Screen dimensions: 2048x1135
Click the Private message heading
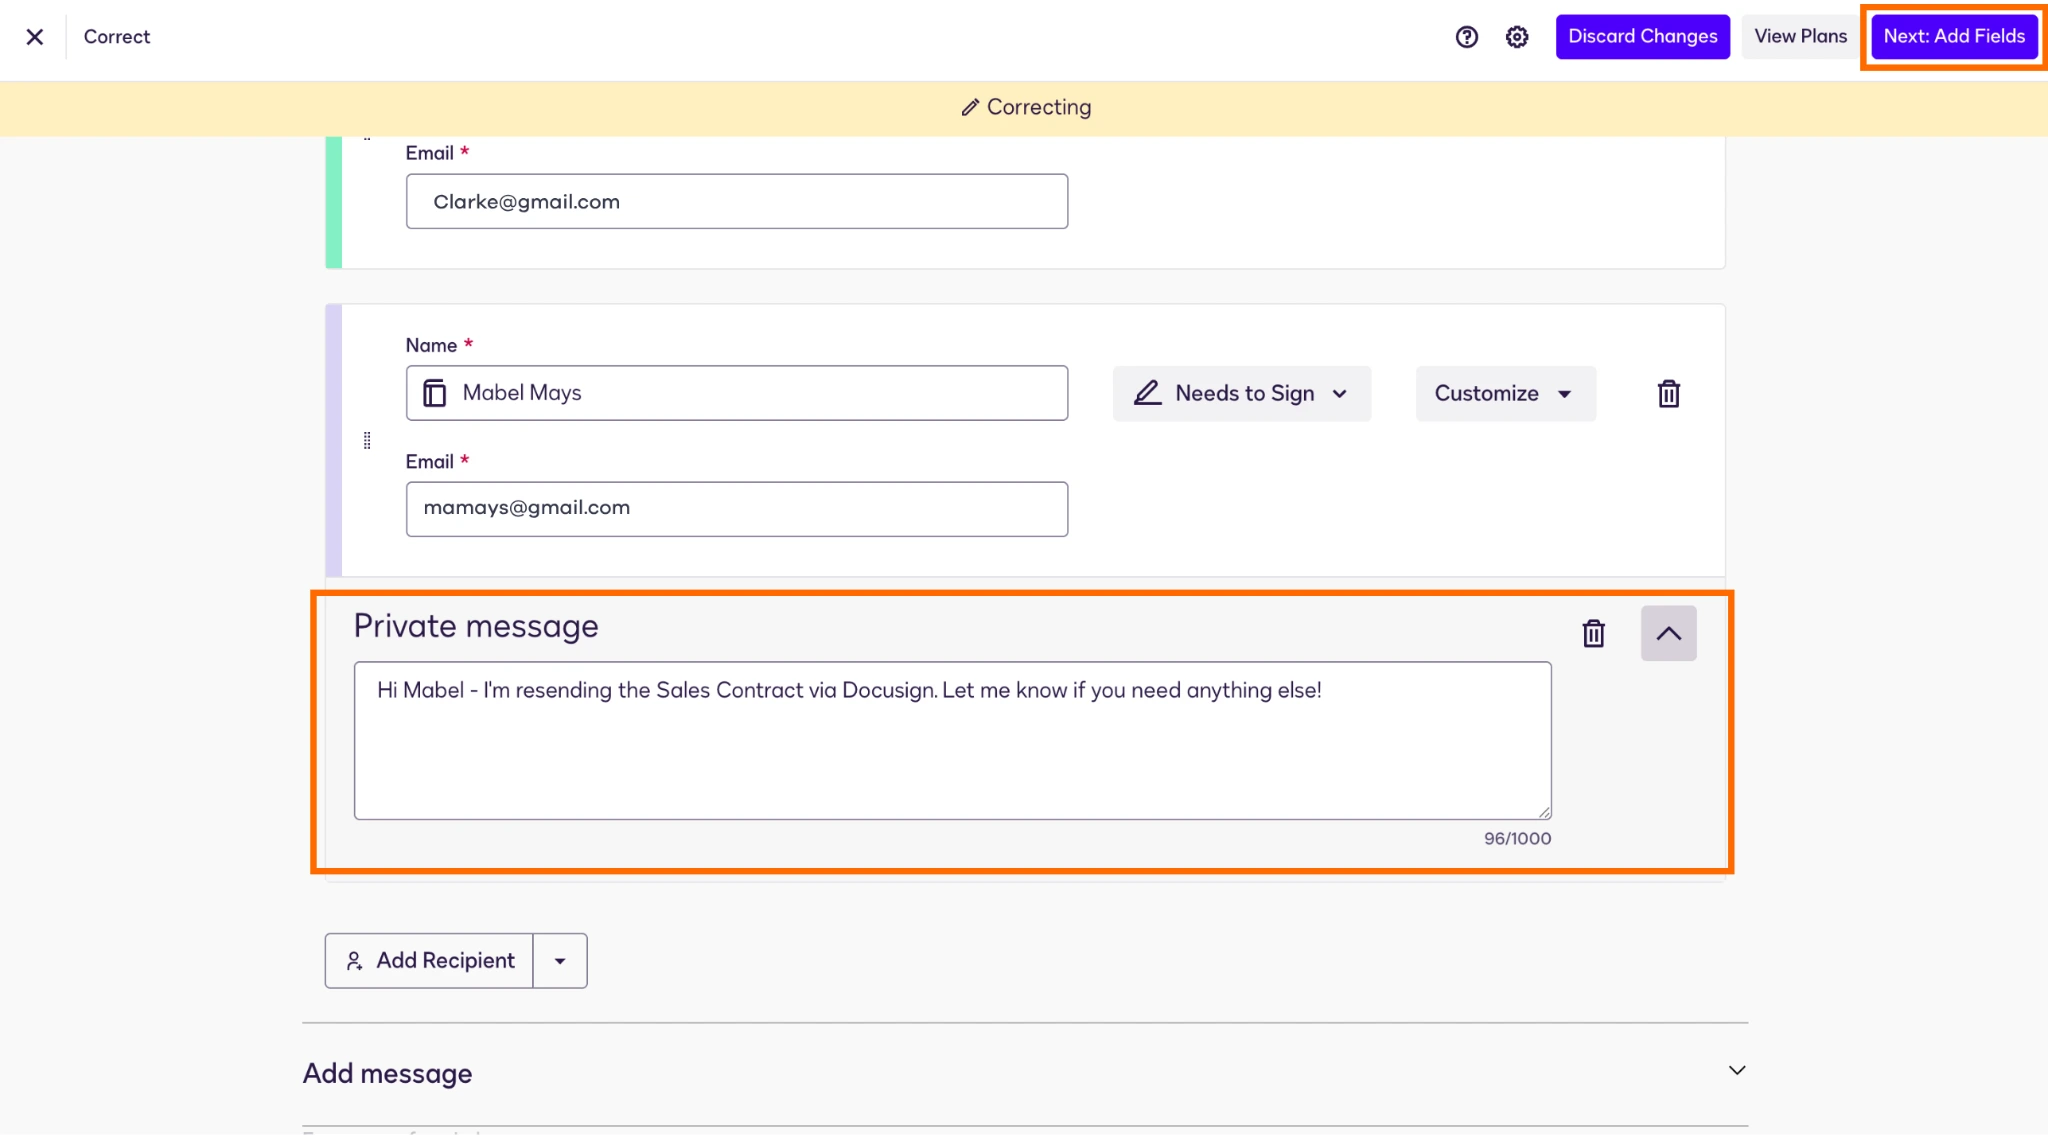pyautogui.click(x=476, y=626)
